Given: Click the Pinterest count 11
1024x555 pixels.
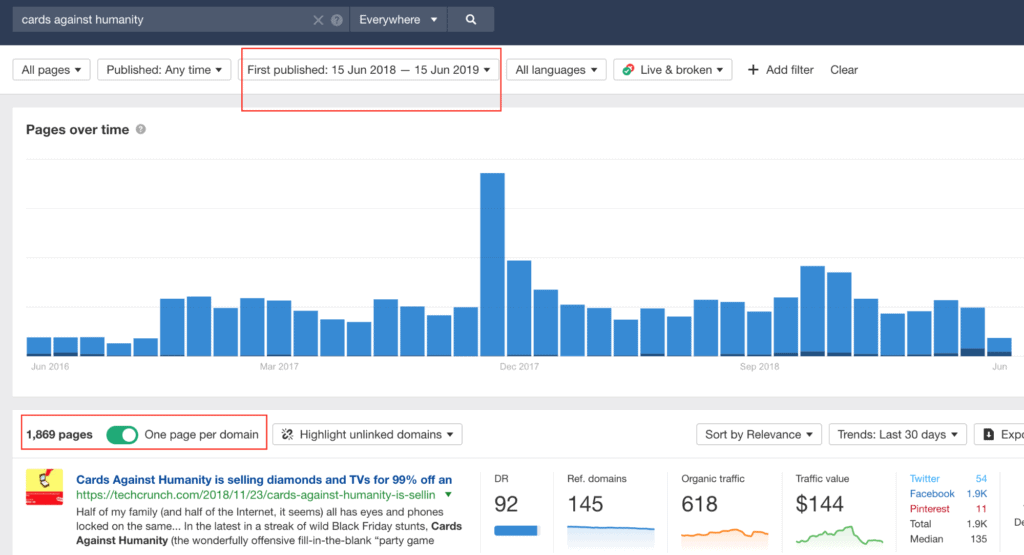Looking at the screenshot, I should (981, 509).
